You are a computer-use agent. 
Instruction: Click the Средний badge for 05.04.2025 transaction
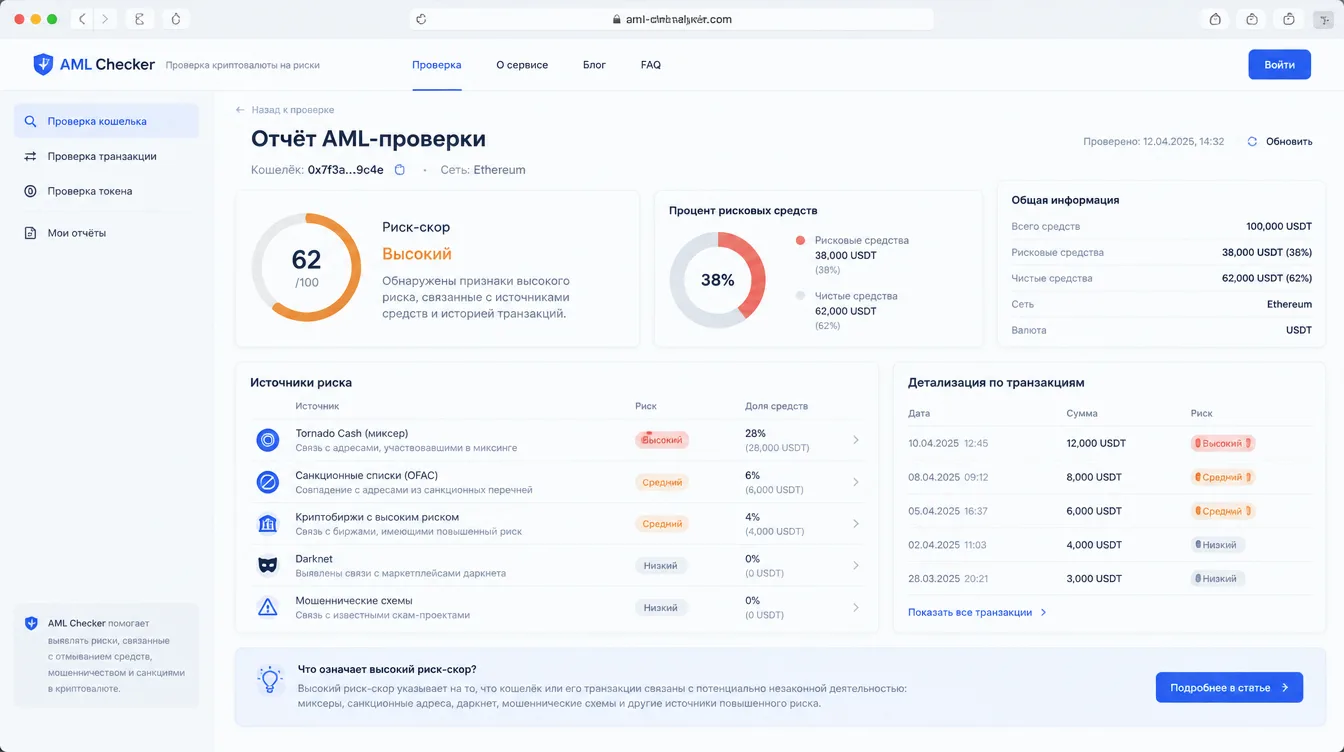pos(1222,511)
